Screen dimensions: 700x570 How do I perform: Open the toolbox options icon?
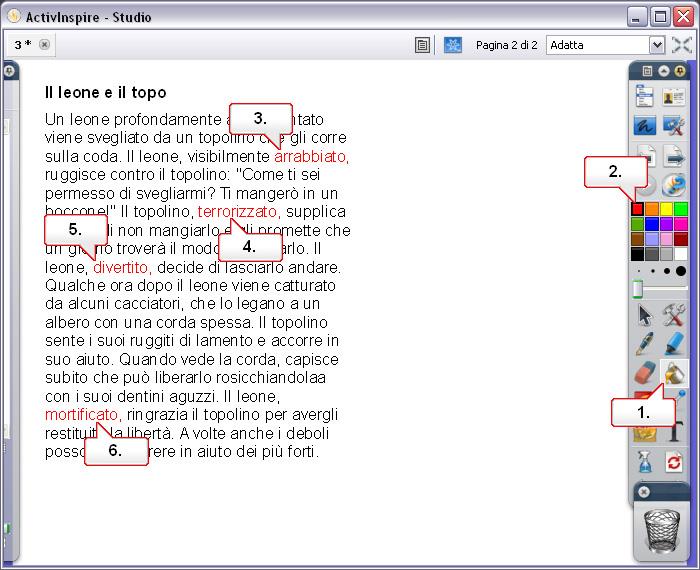click(x=647, y=71)
